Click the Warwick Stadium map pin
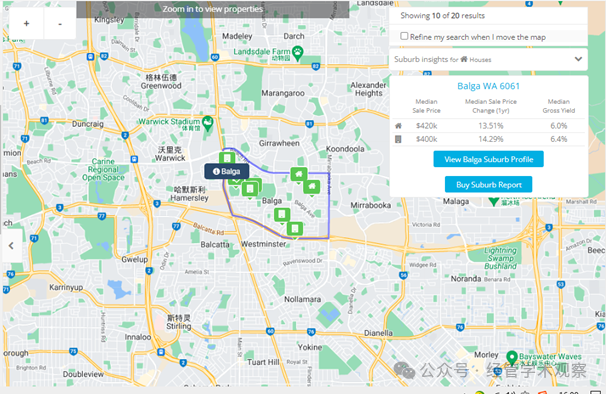The width and height of the screenshot is (606, 394). [208, 123]
